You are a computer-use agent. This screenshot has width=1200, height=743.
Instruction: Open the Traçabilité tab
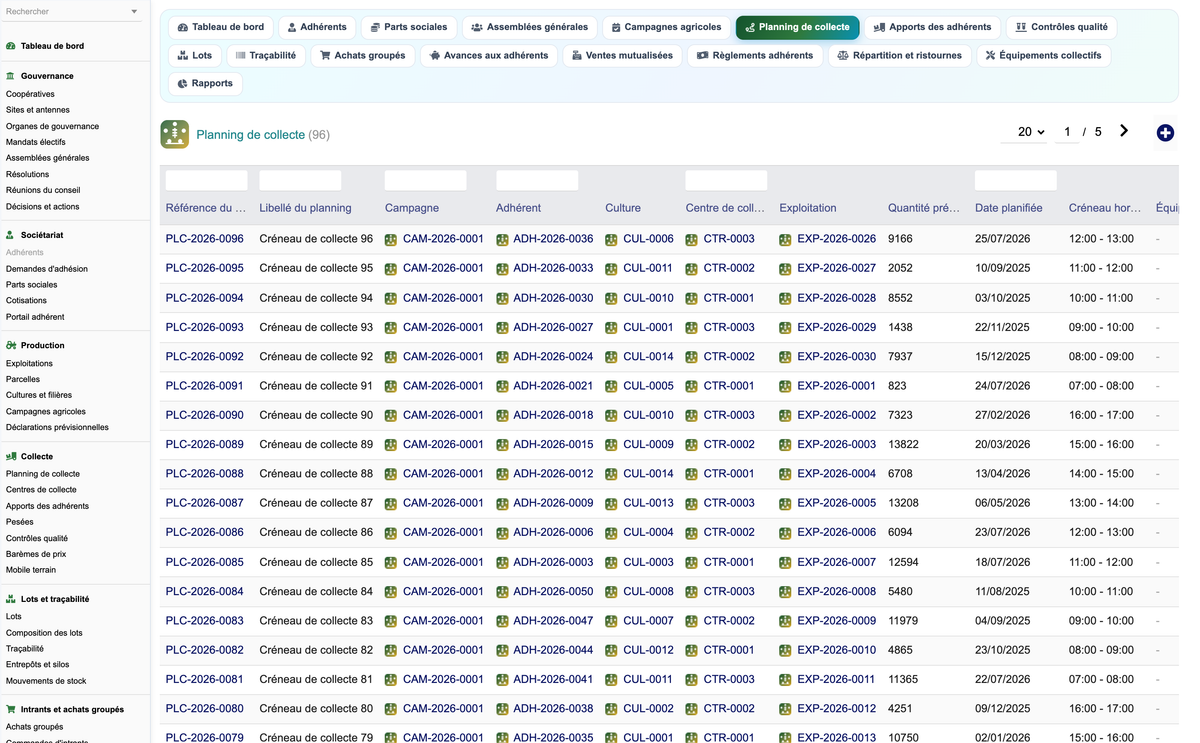point(266,55)
